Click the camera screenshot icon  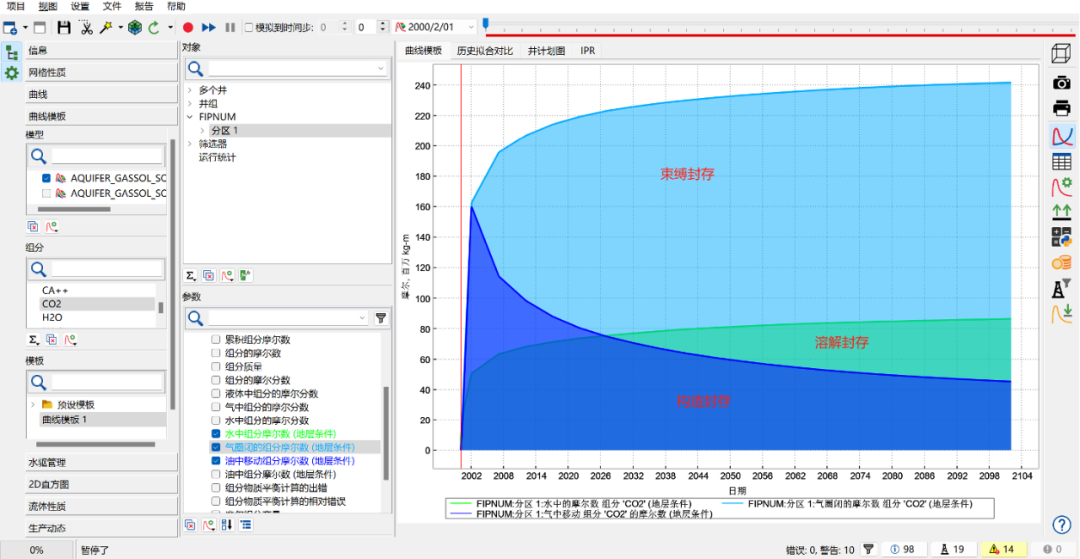pos(1061,83)
